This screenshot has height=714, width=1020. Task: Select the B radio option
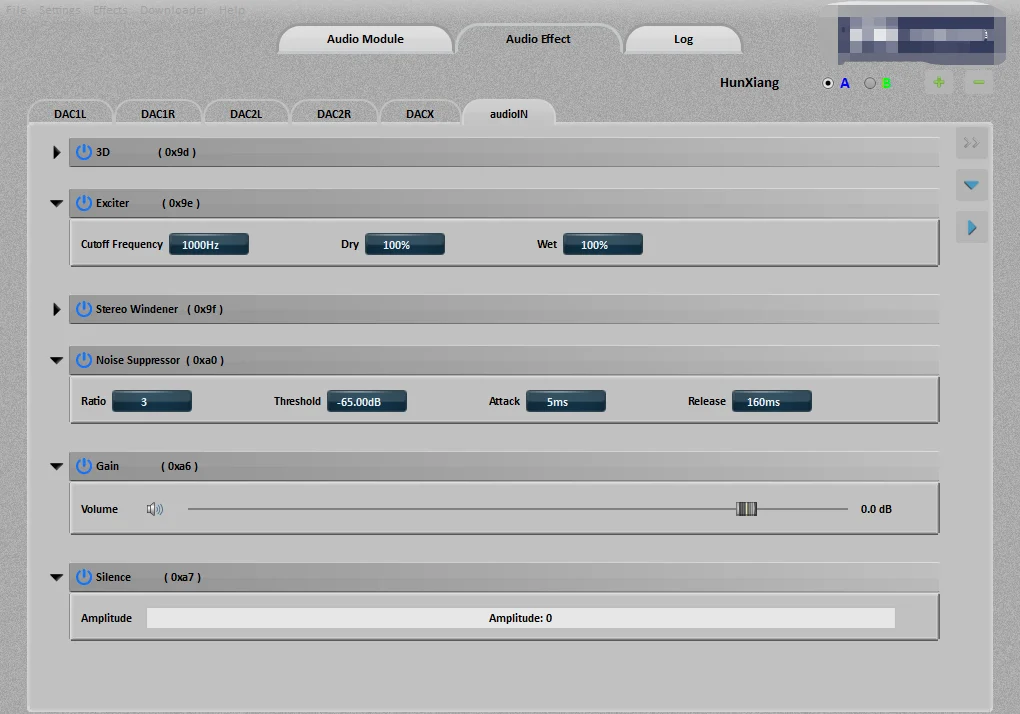click(x=870, y=83)
